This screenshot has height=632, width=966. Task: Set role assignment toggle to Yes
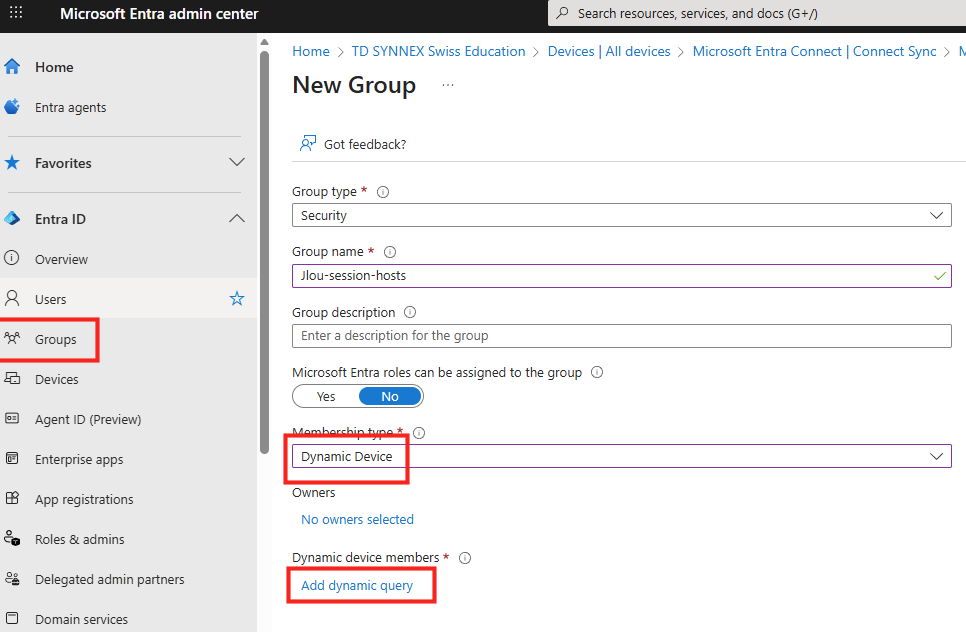coord(326,396)
